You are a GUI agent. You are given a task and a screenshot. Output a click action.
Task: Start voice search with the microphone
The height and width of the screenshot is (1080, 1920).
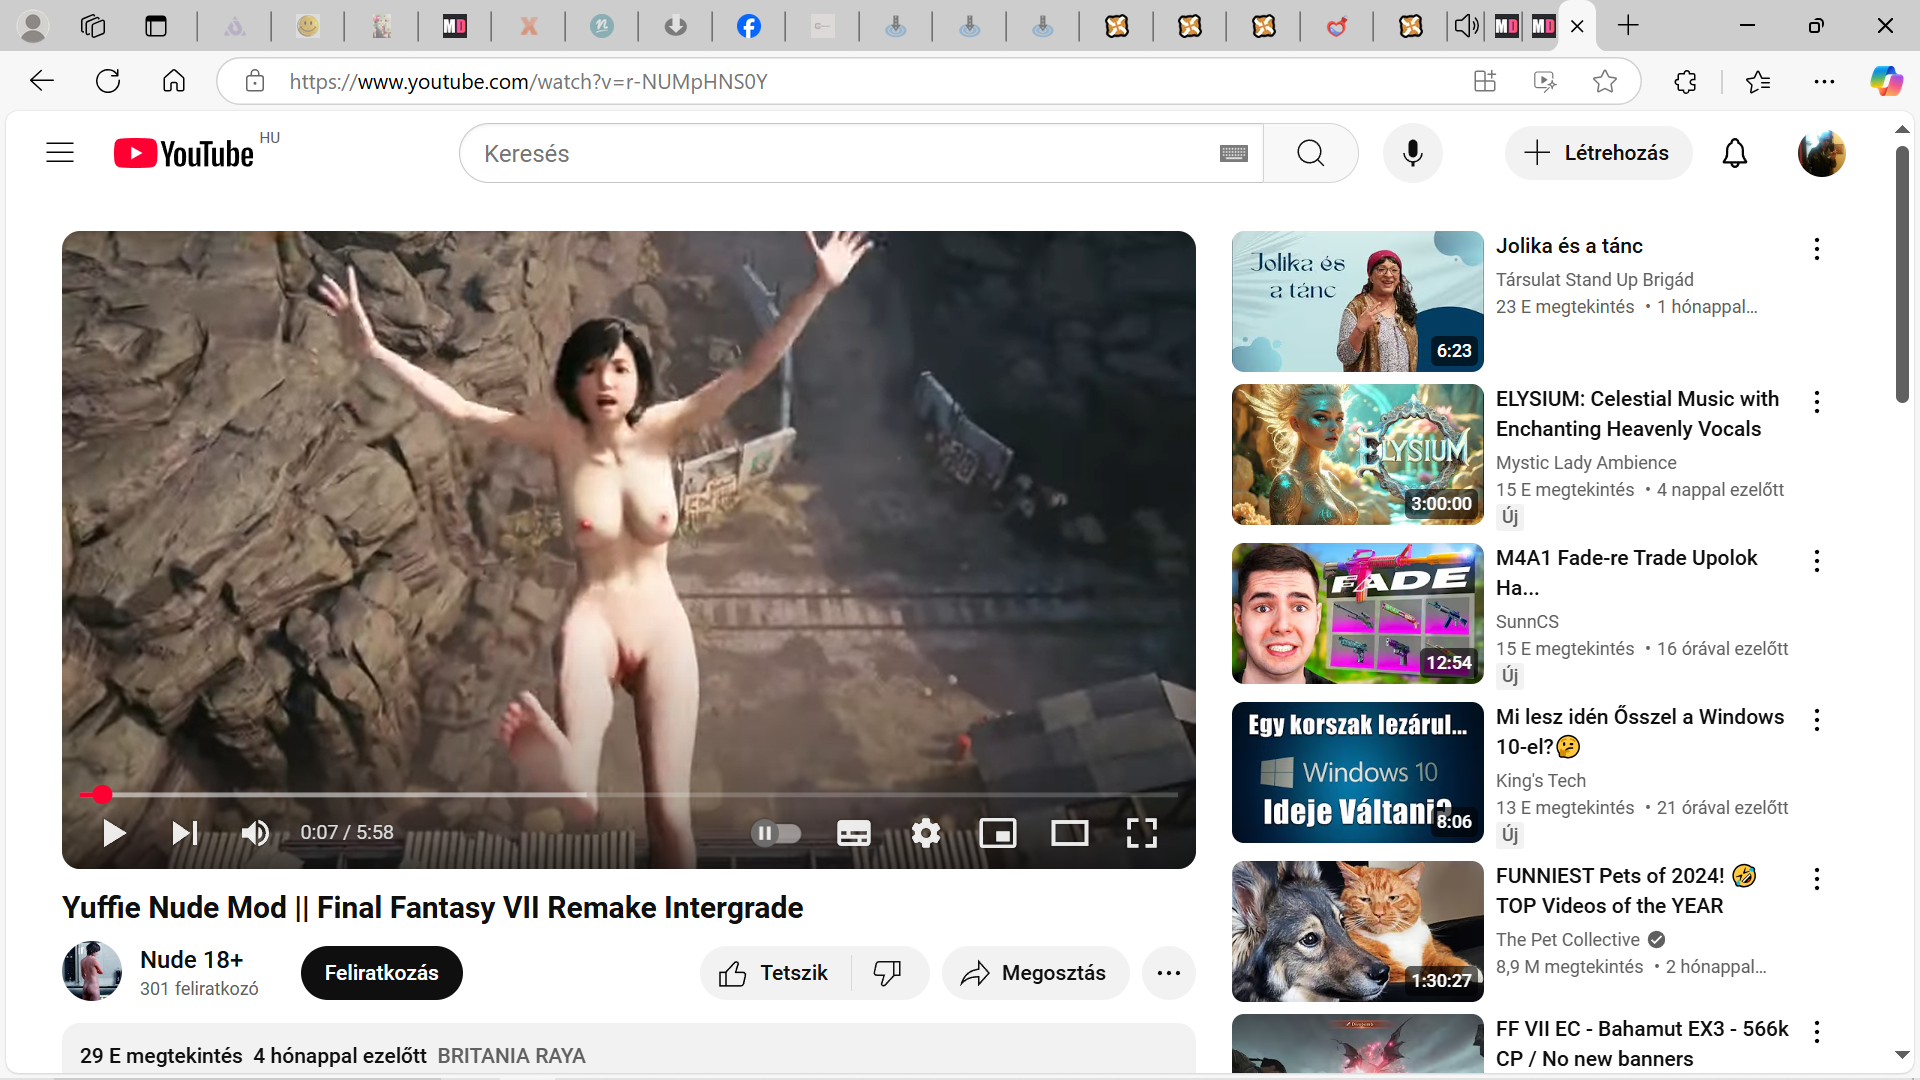tap(1412, 153)
